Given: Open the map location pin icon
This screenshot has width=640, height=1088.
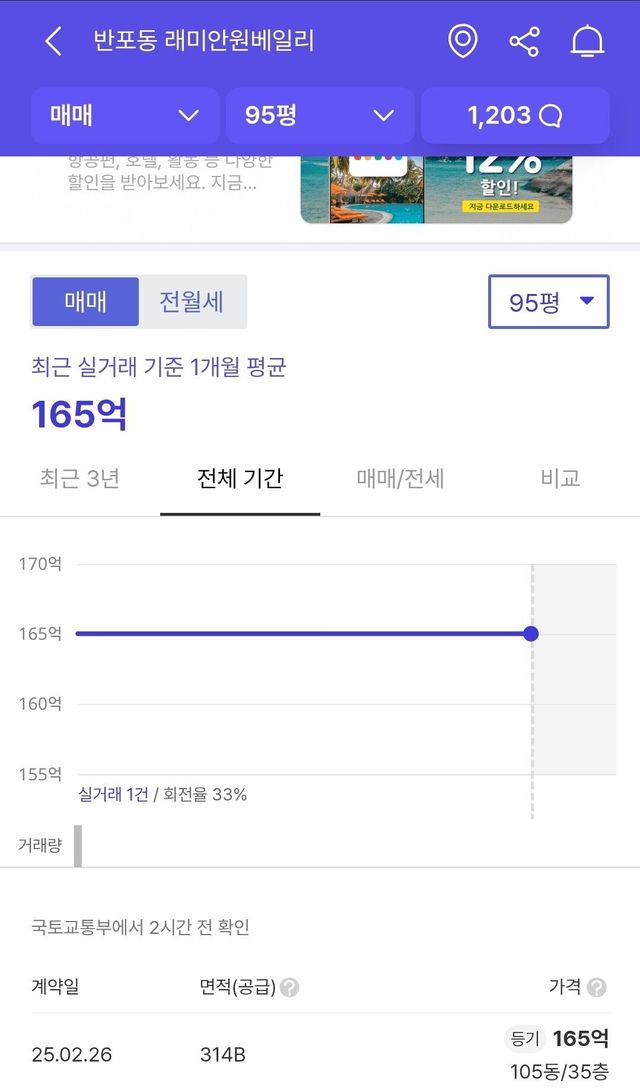Looking at the screenshot, I should pyautogui.click(x=462, y=41).
